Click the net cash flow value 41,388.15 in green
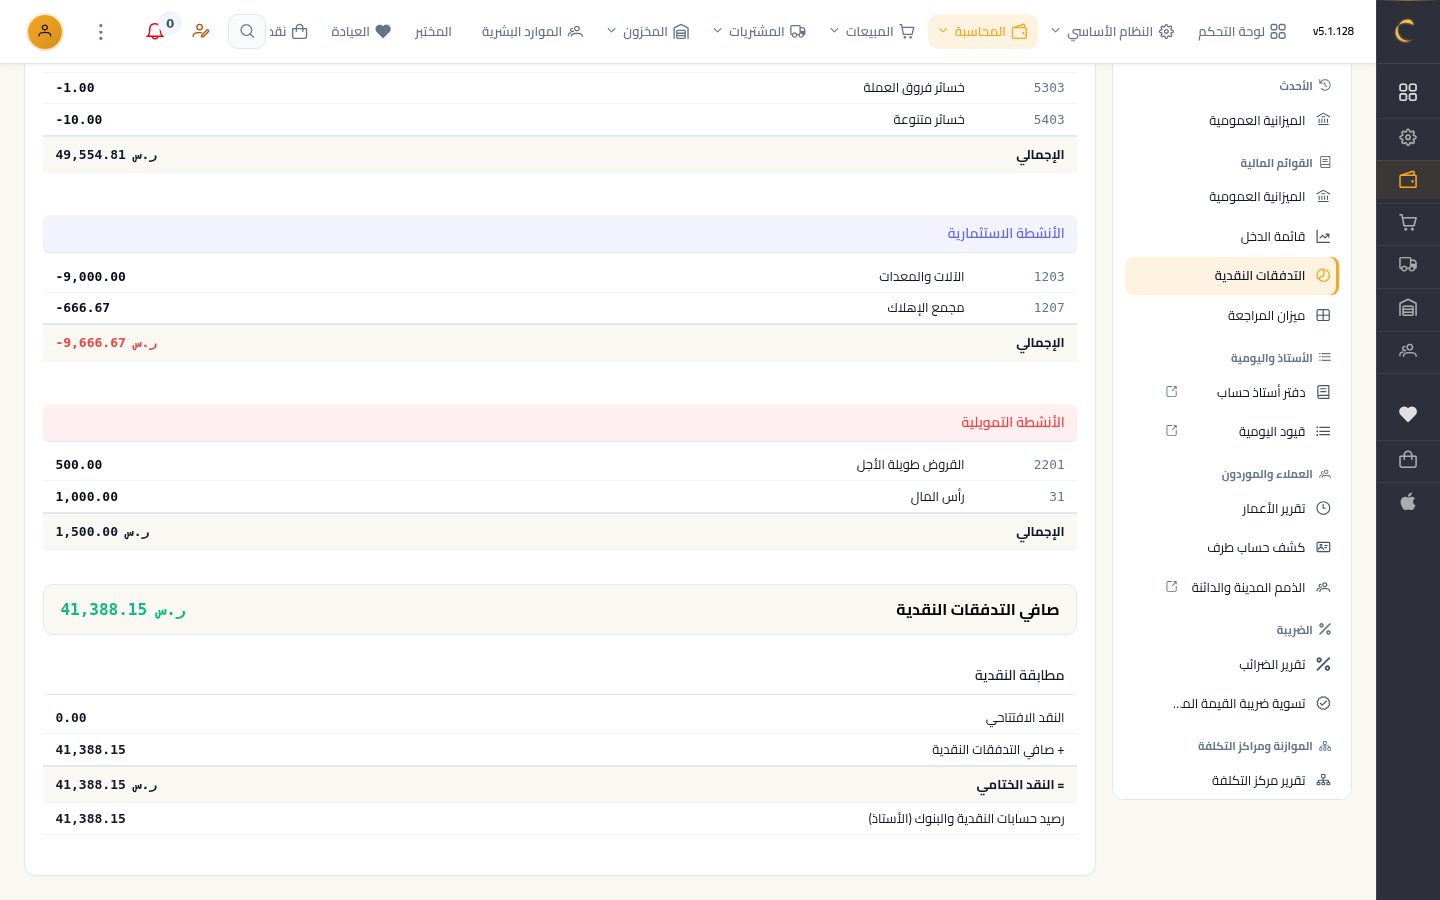The width and height of the screenshot is (1440, 900). [123, 610]
